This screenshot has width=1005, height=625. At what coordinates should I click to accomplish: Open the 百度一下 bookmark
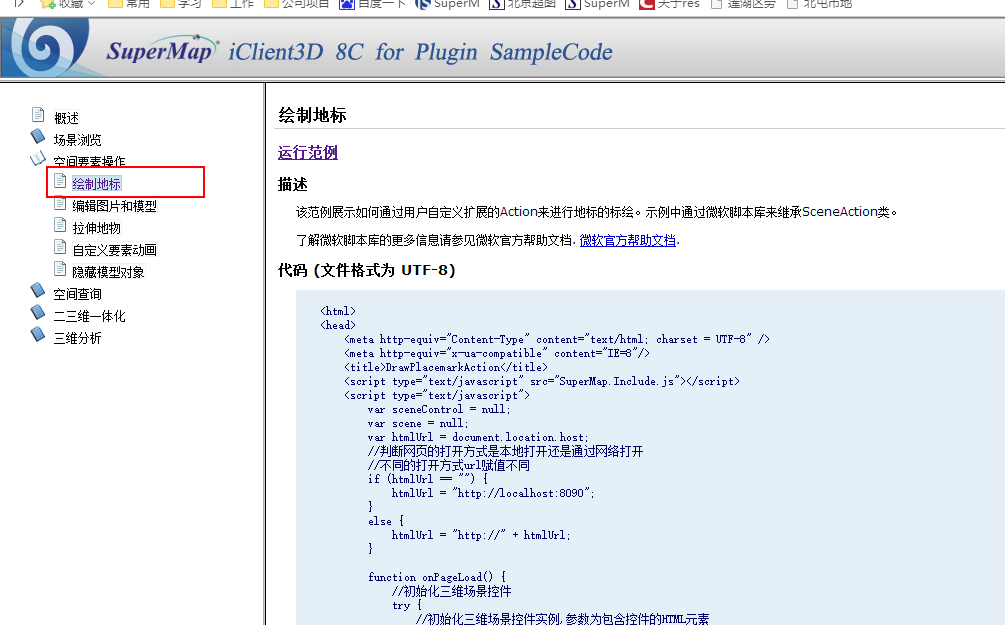372,4
